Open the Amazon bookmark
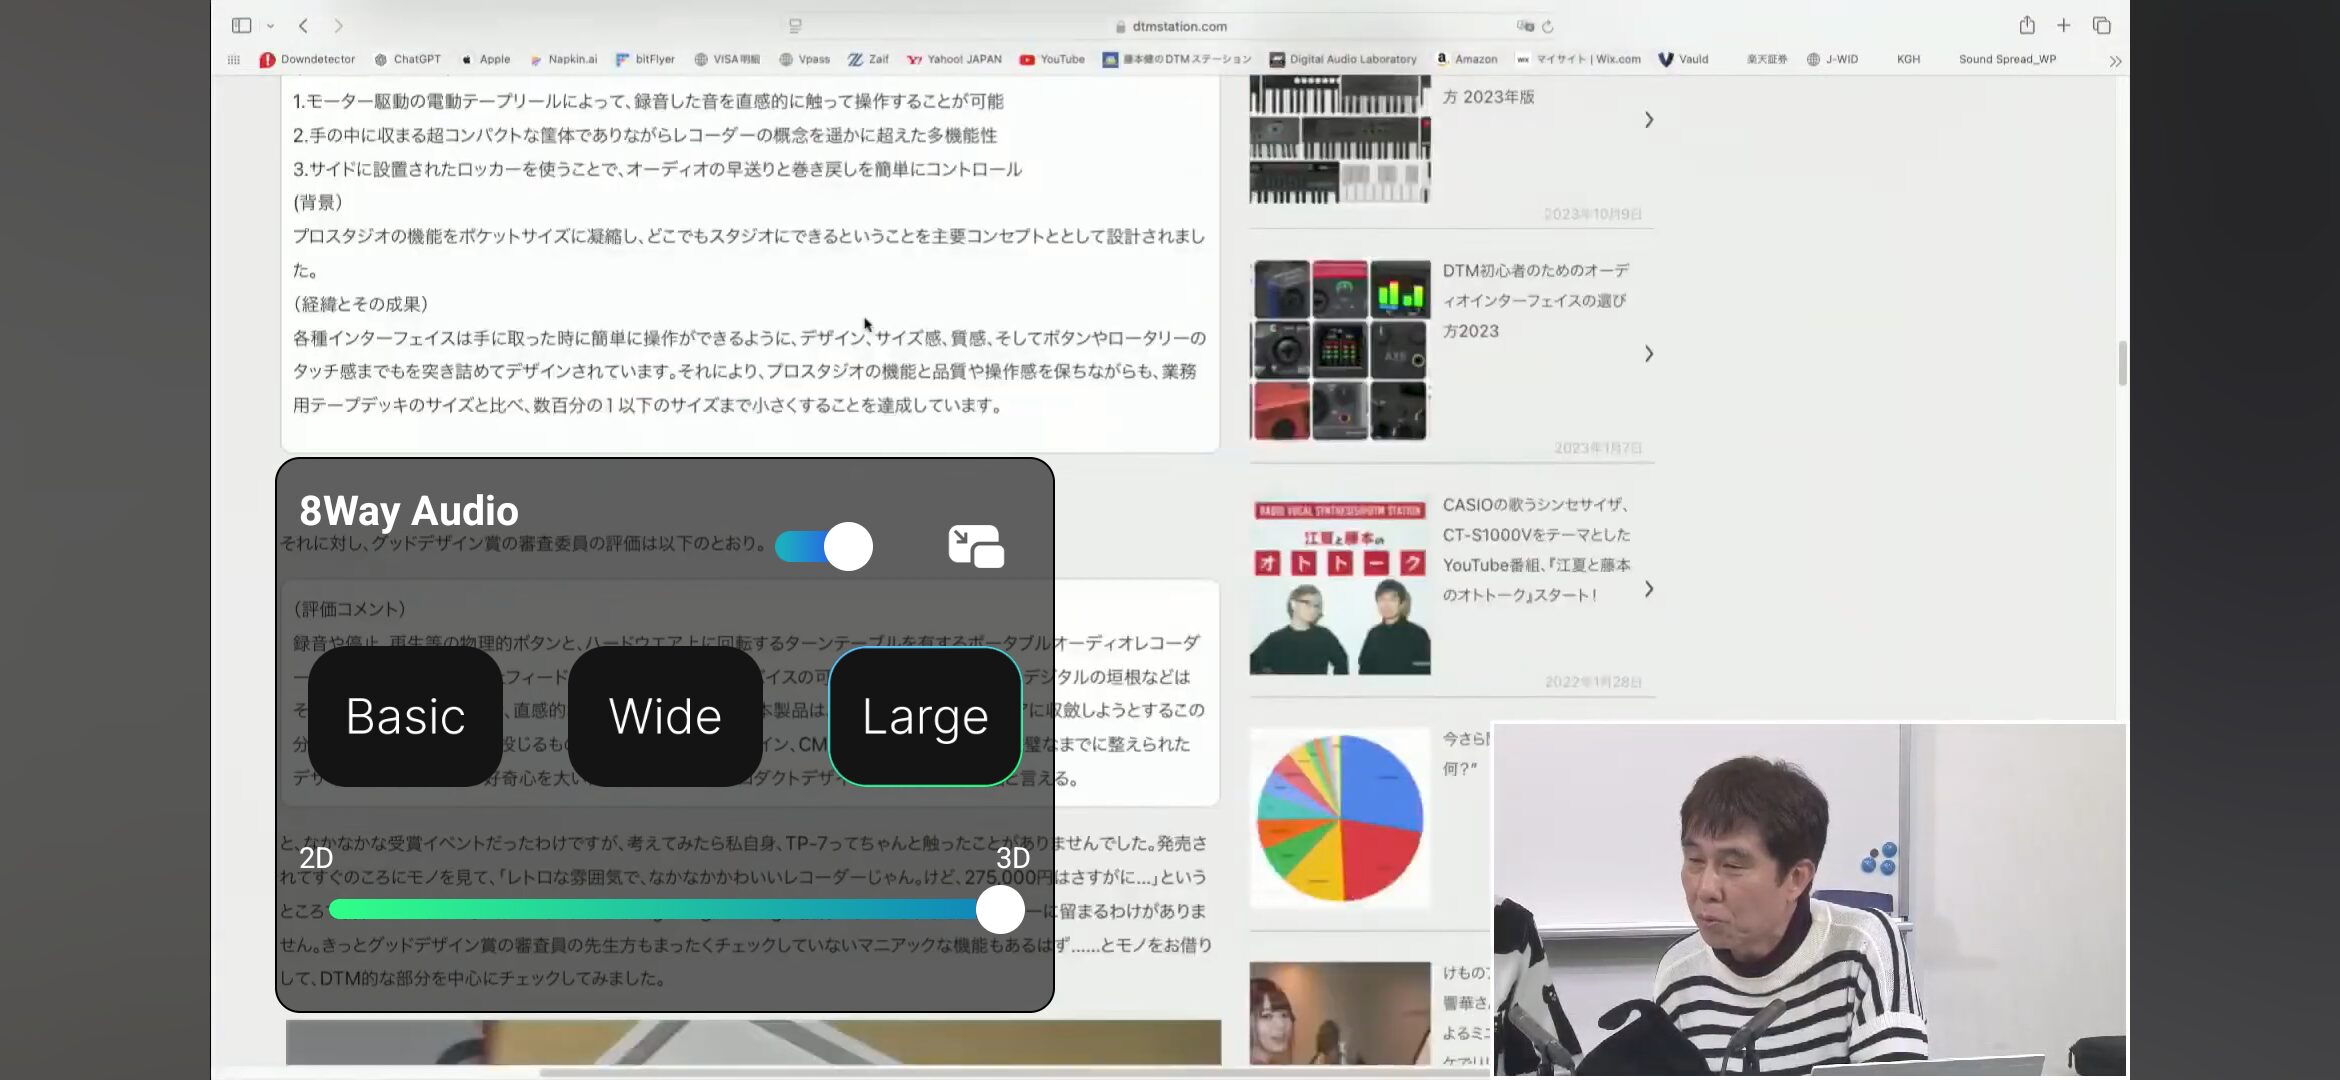The image size is (2340, 1080). click(1467, 59)
